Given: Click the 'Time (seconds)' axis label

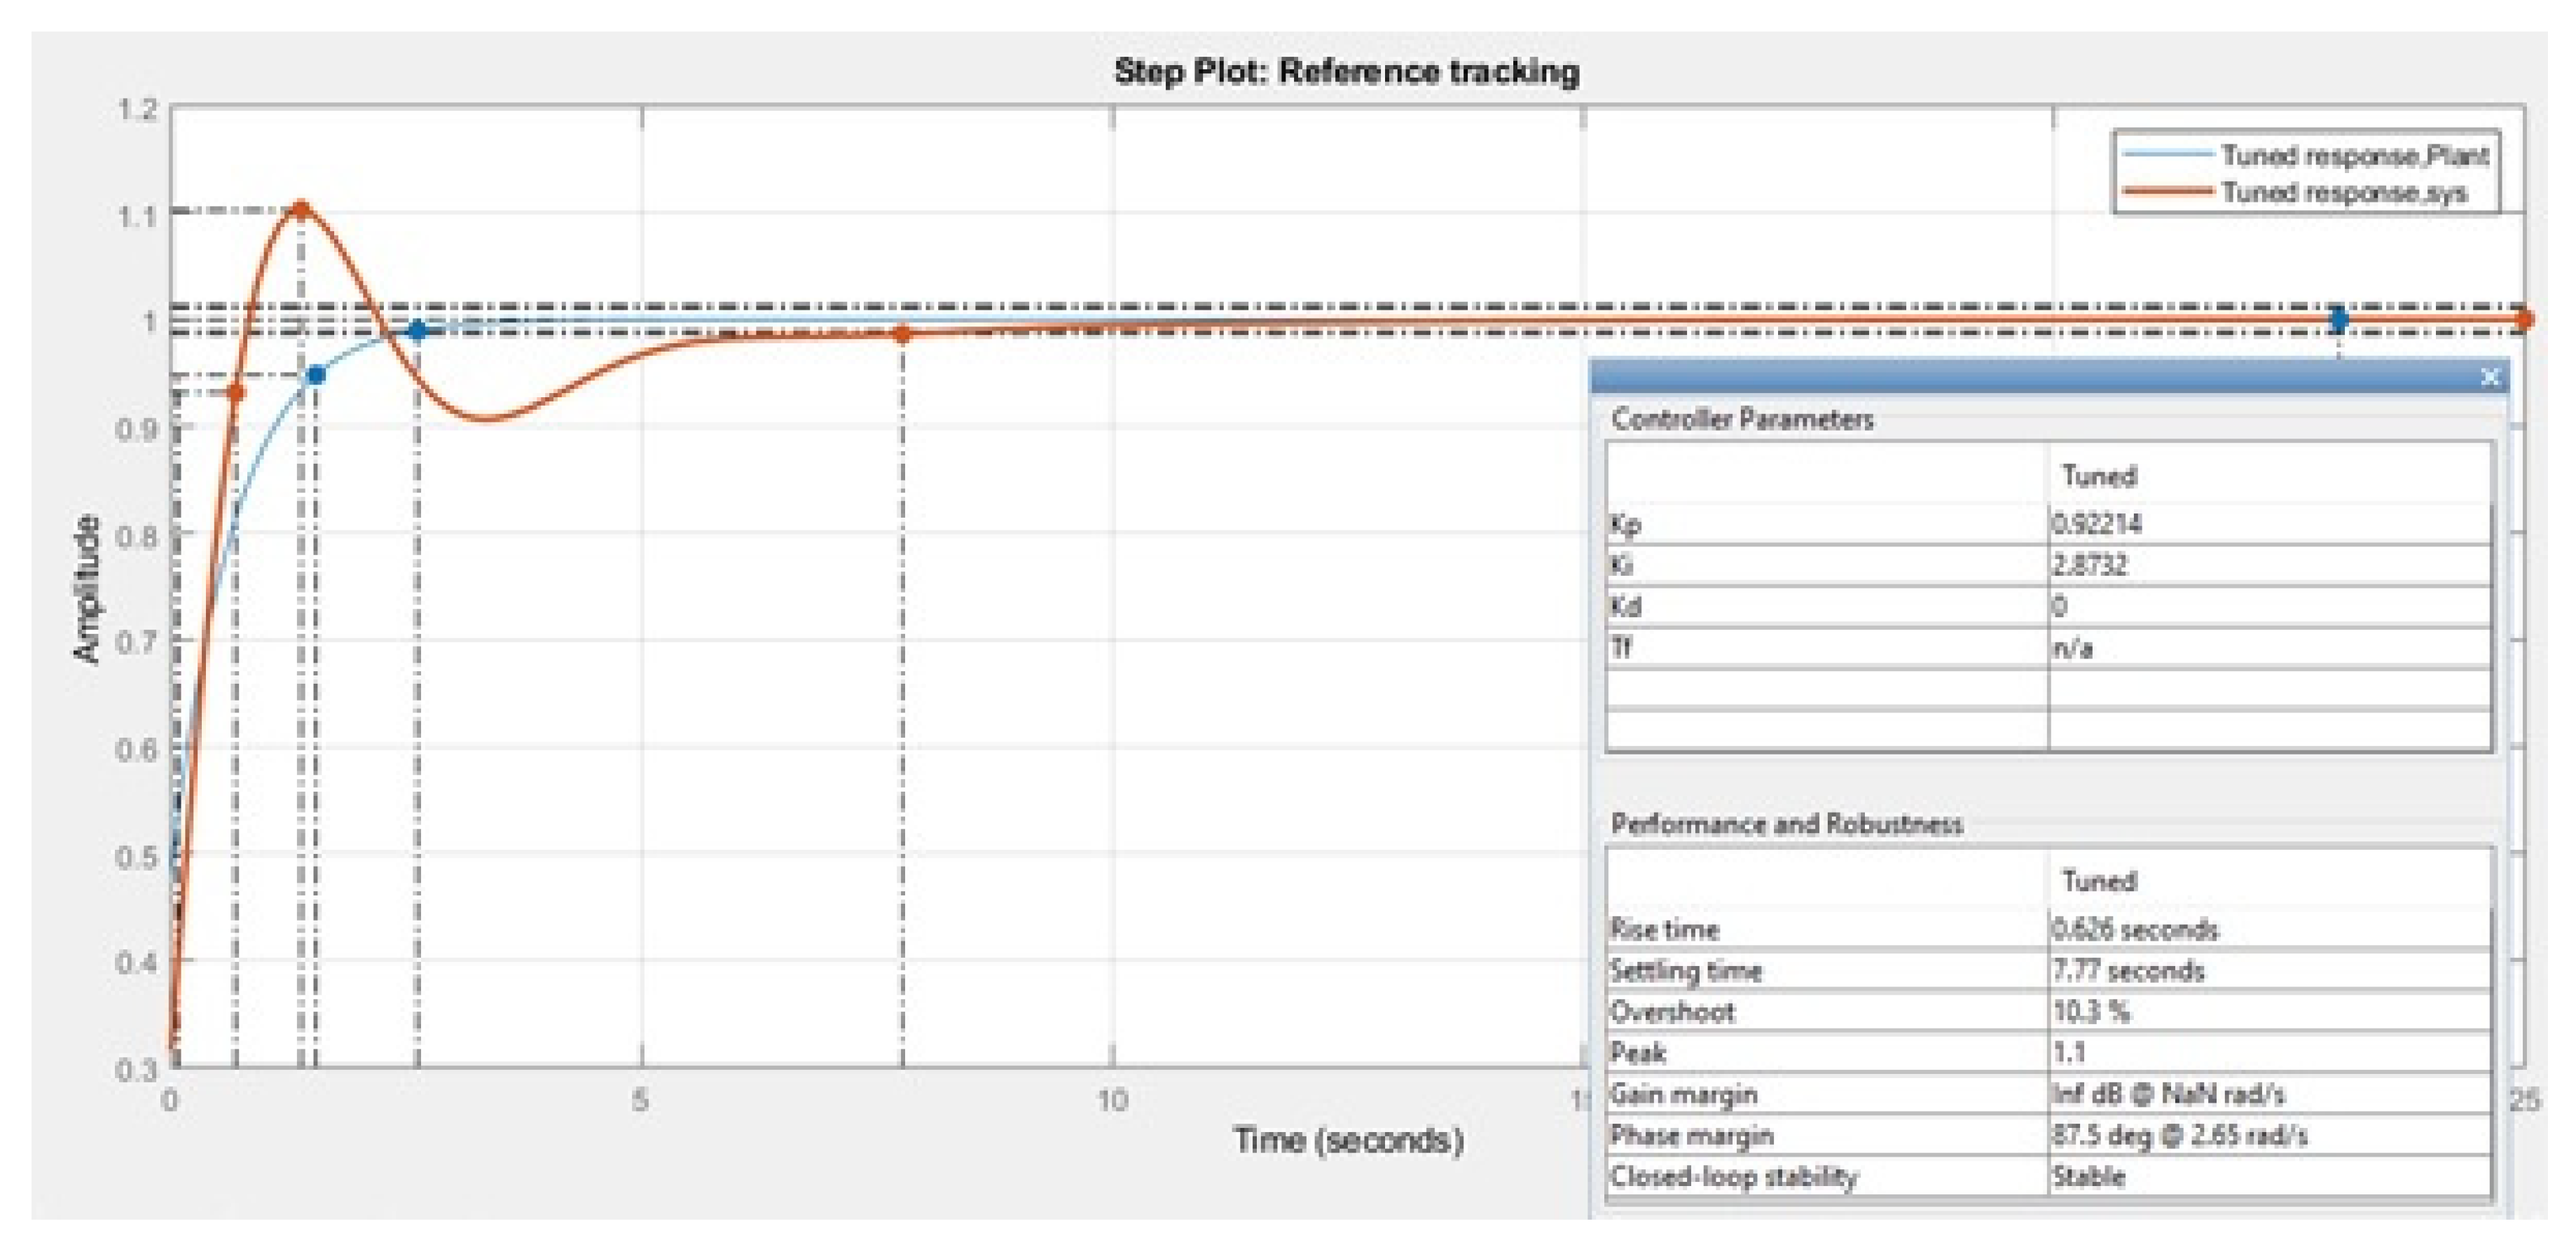Looking at the screenshot, I should coord(1347,1140).
